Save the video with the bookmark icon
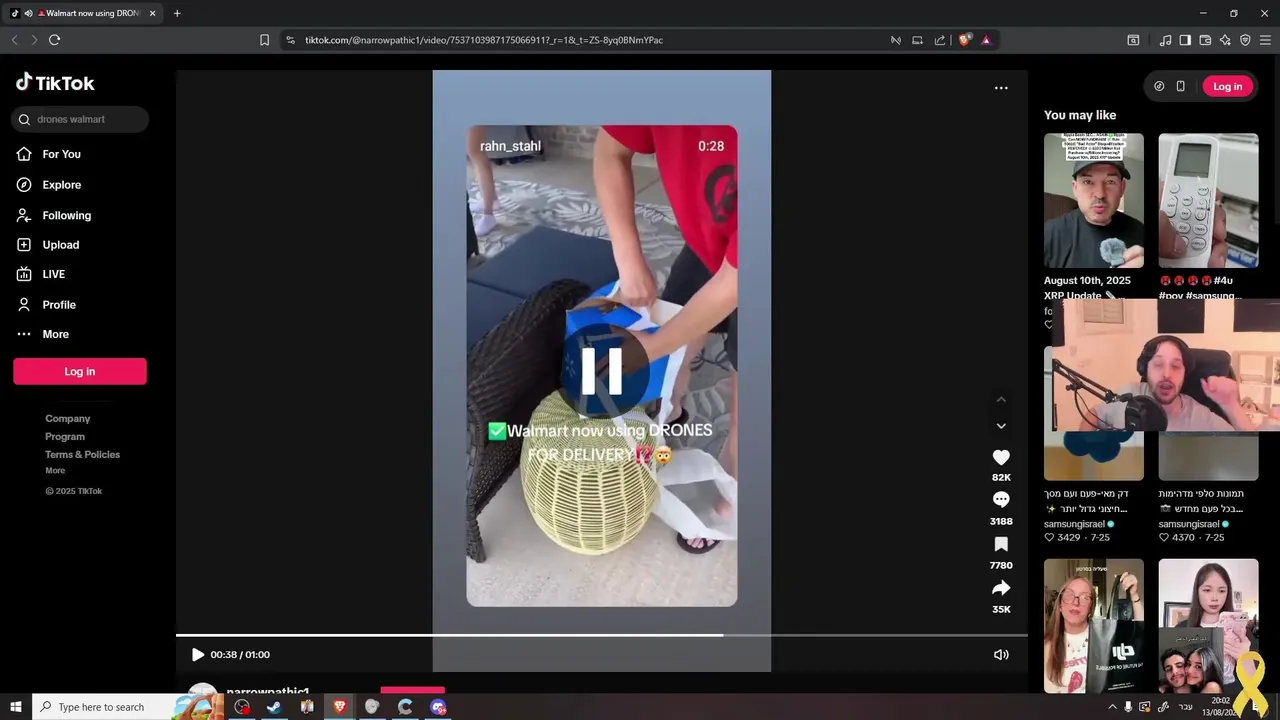 [x=1001, y=545]
